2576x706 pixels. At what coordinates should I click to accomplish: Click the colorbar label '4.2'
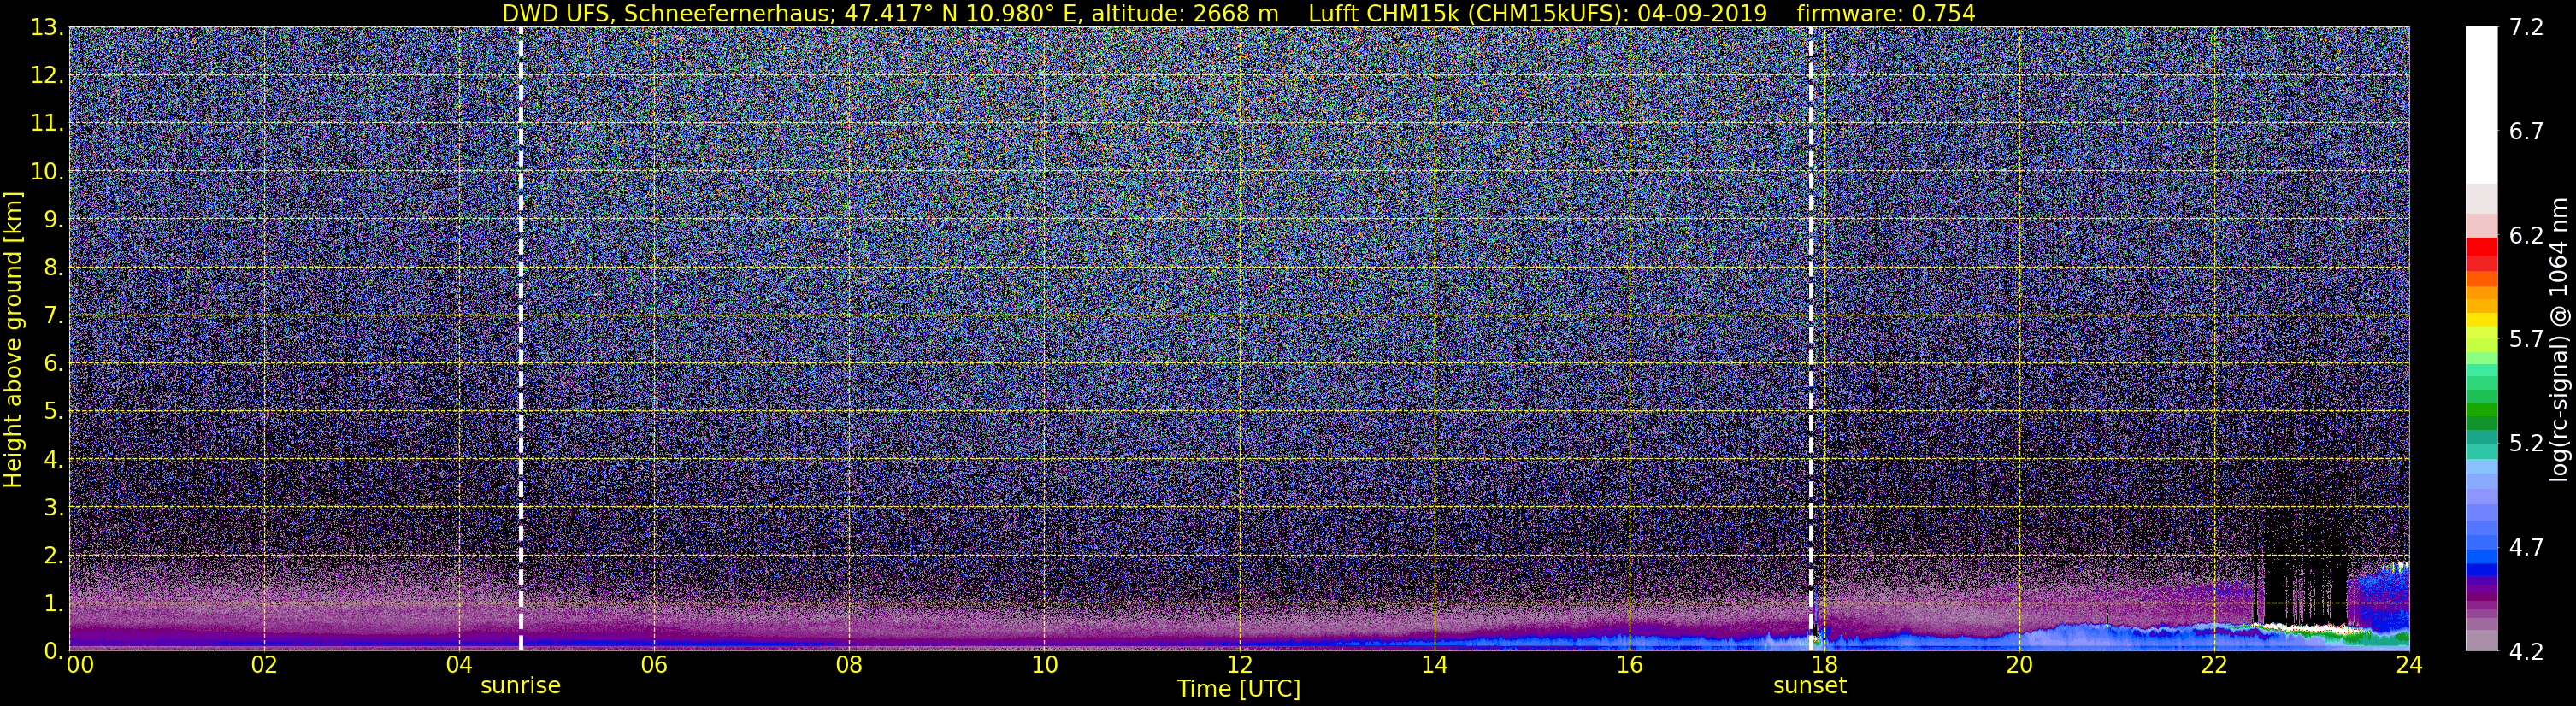[2526, 651]
